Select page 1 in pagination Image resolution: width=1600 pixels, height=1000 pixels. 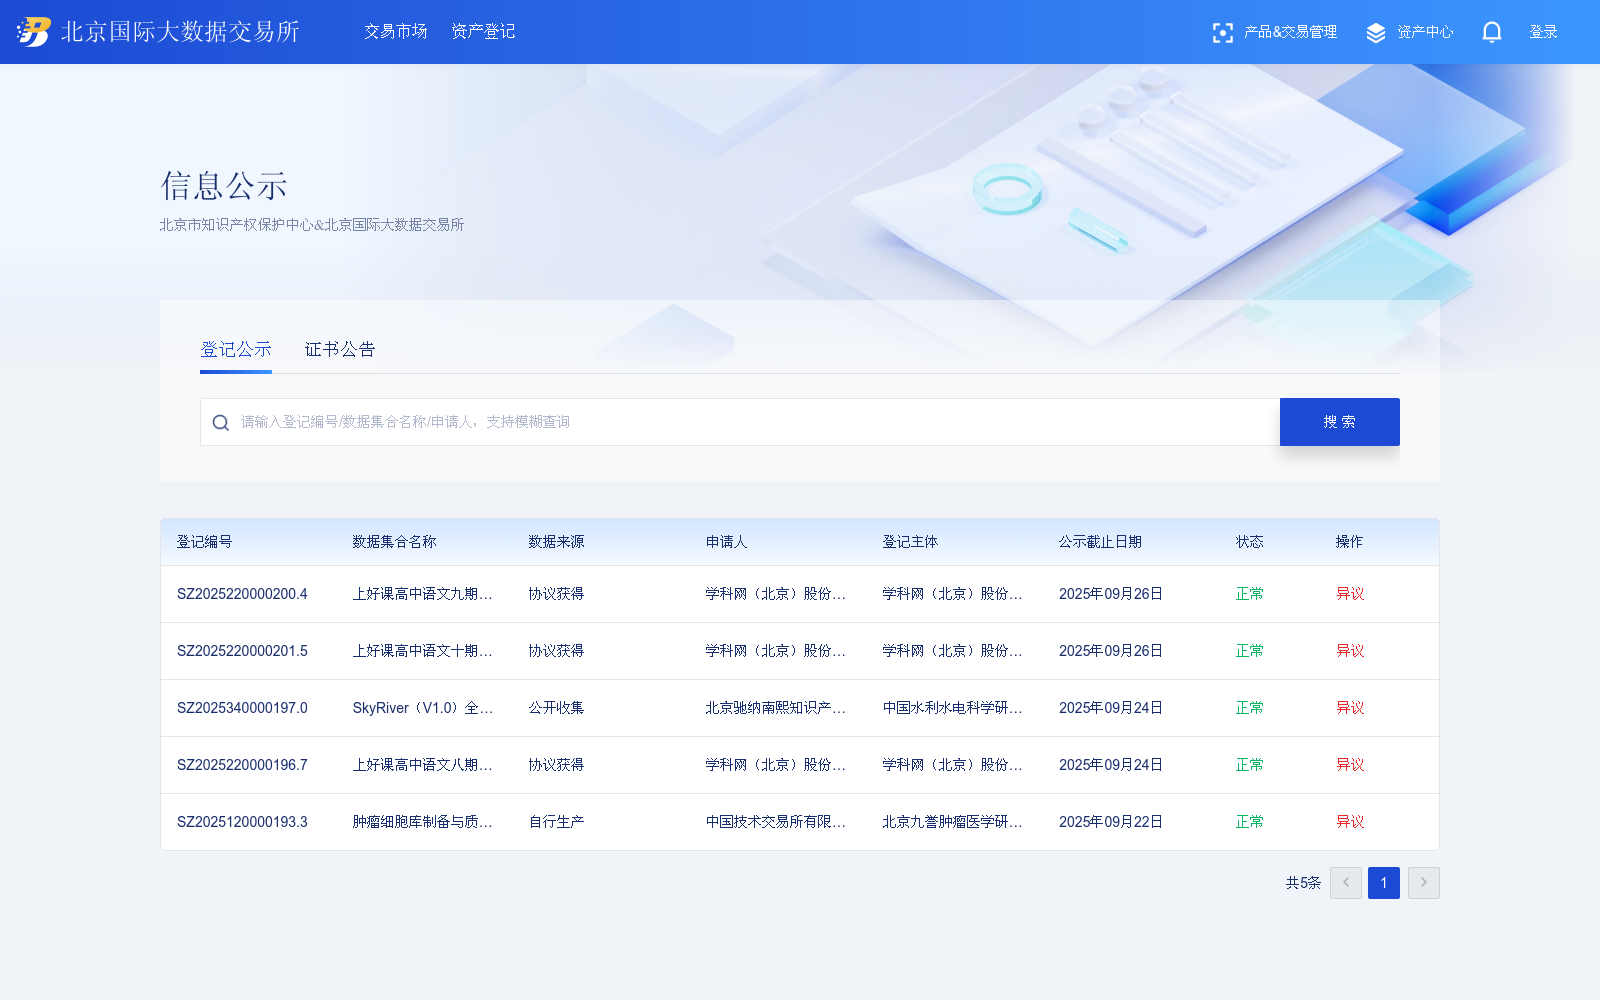[1384, 883]
